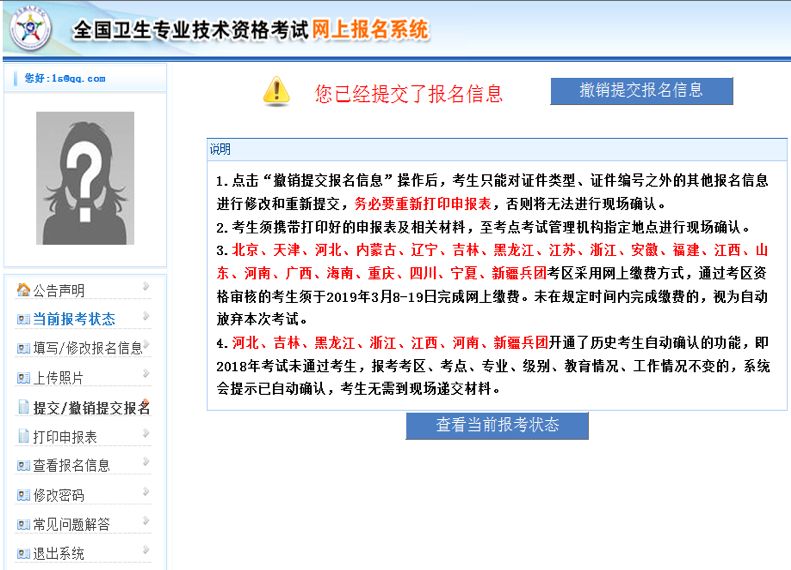
Task: Click the 撤销提交报名信息 button
Action: (641, 91)
